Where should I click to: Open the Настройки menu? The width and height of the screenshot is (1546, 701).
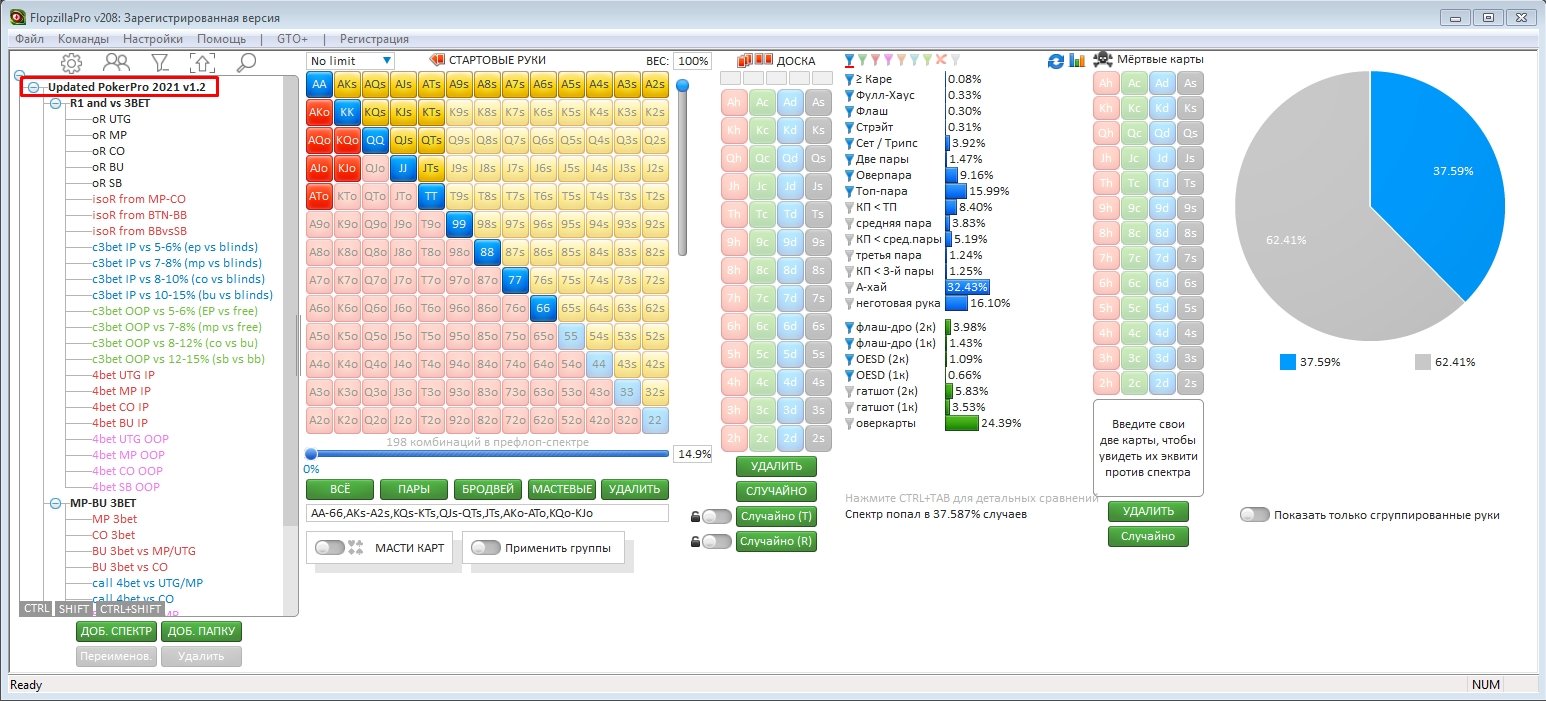[x=153, y=39]
